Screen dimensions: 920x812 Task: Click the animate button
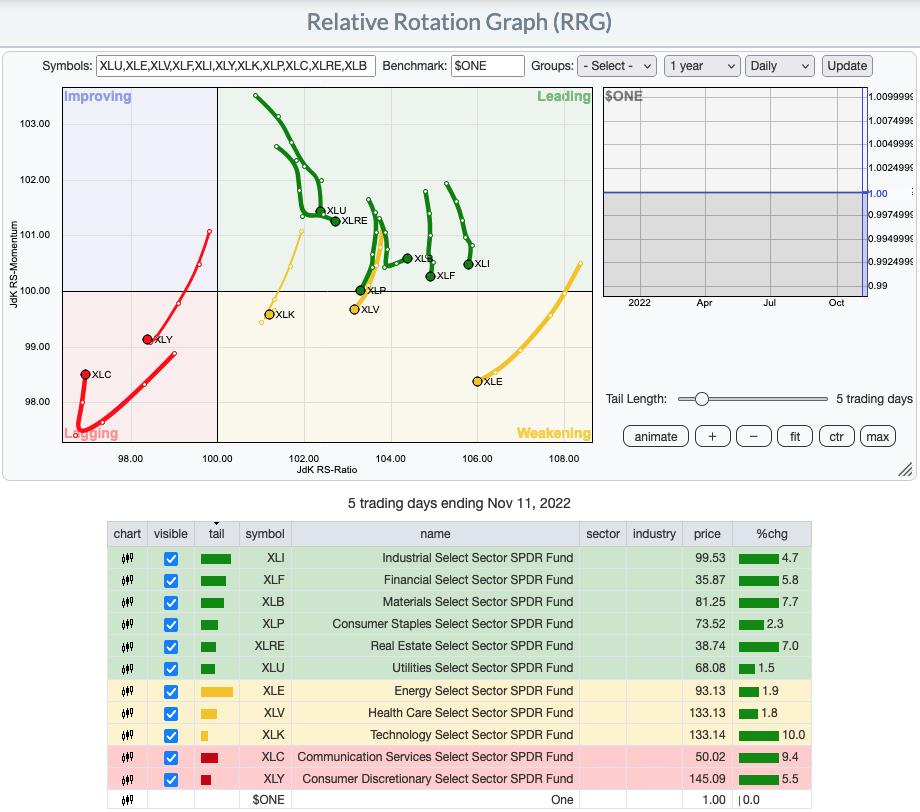pyautogui.click(x=656, y=436)
